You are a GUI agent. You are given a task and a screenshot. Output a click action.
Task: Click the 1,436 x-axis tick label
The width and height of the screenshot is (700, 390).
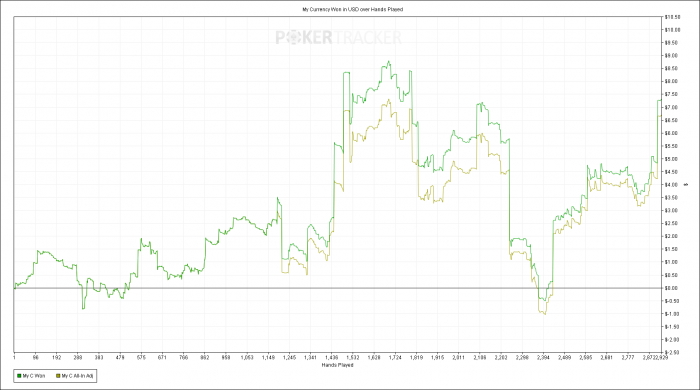coord(332,357)
